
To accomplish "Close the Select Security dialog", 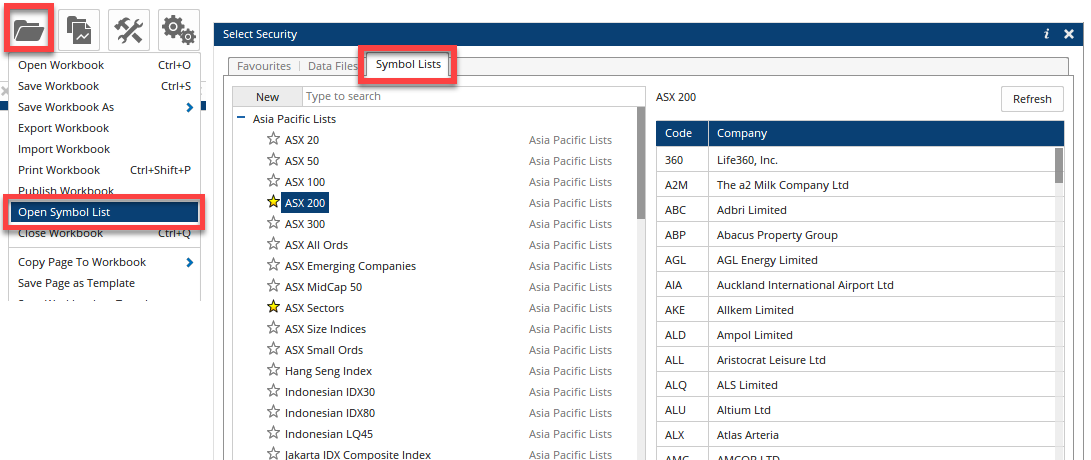I will pyautogui.click(x=1069, y=34).
